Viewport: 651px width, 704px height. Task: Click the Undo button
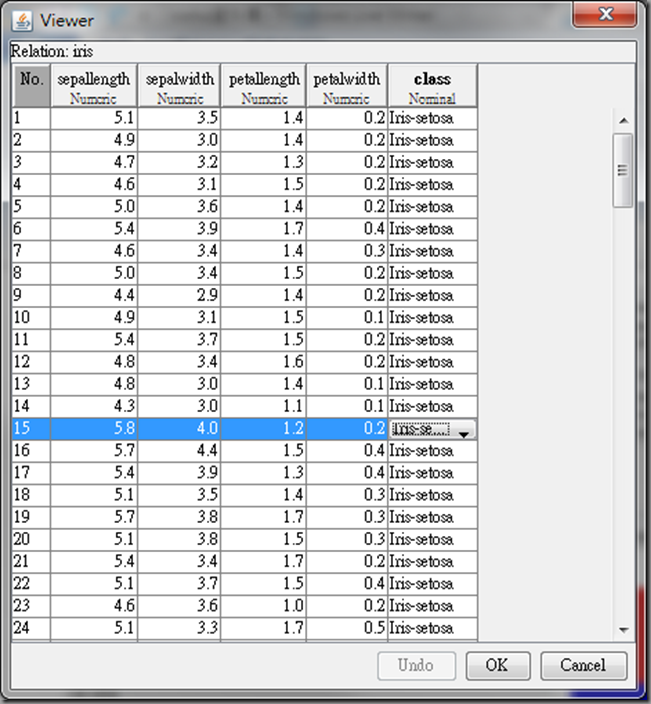tap(416, 665)
